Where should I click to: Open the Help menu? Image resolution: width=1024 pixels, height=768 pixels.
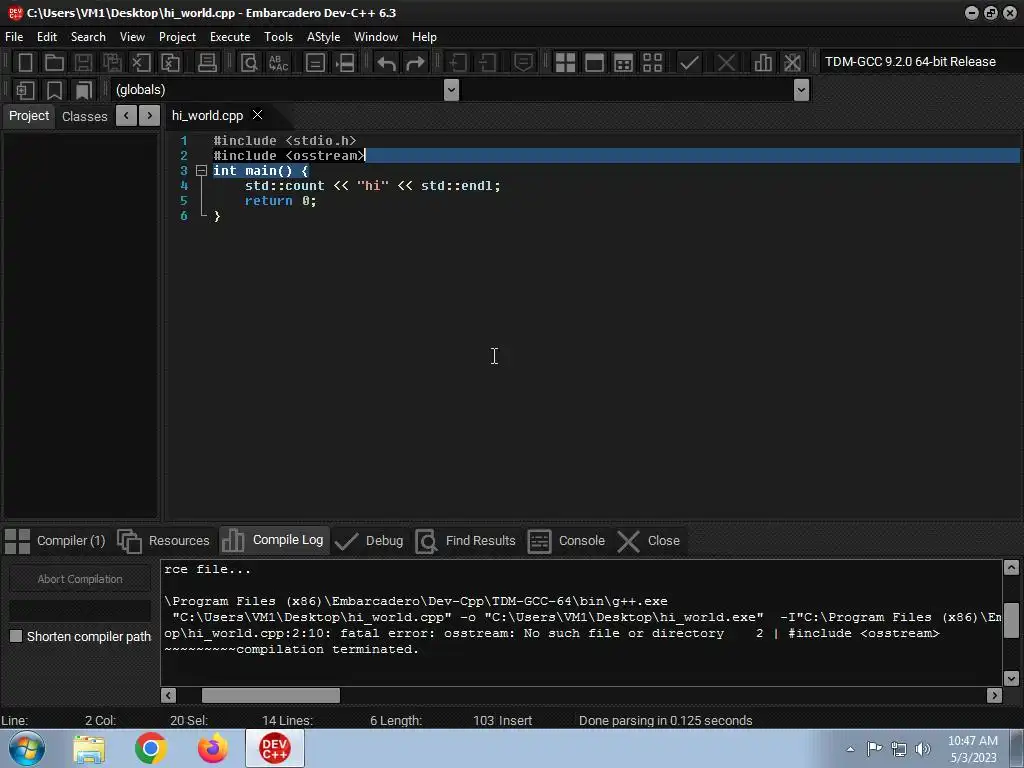(x=424, y=37)
